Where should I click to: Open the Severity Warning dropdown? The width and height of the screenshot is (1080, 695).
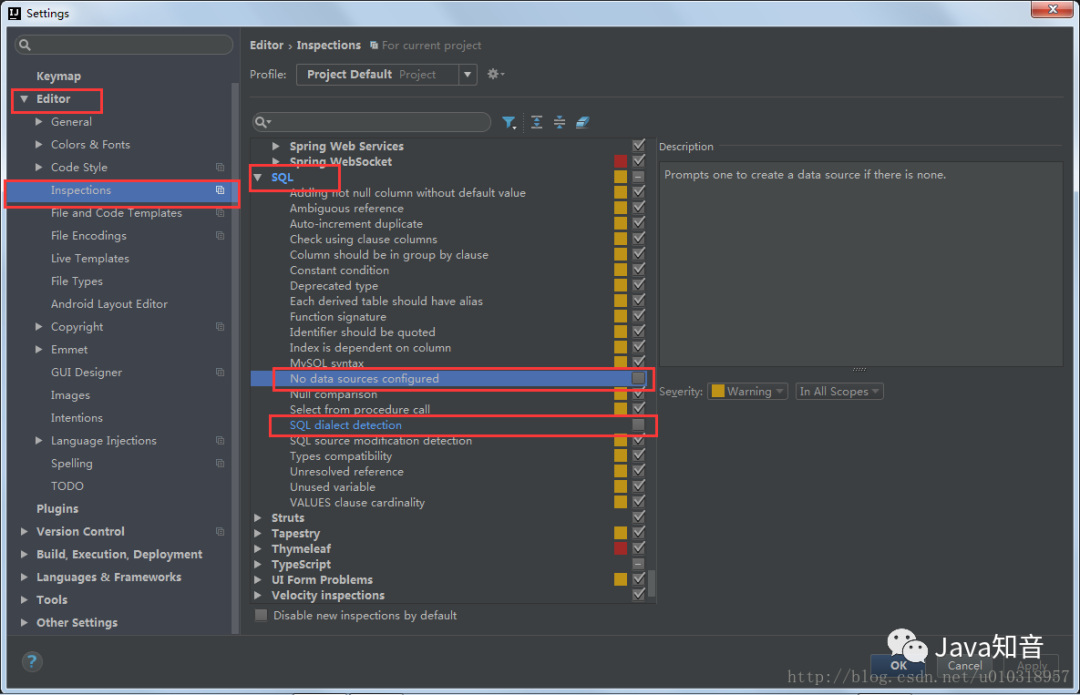pyautogui.click(x=747, y=391)
